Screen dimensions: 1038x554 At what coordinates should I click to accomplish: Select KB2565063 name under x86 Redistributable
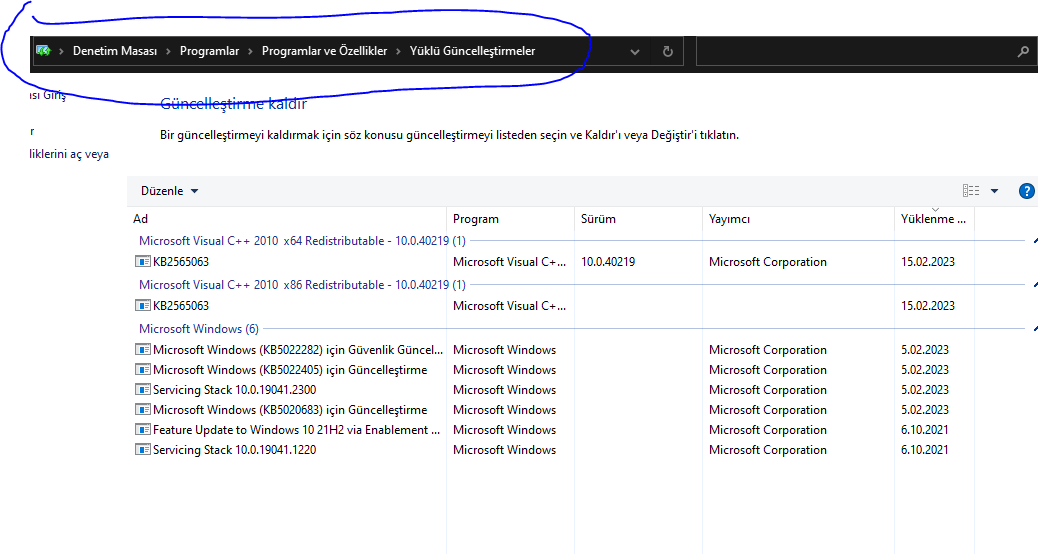point(181,305)
